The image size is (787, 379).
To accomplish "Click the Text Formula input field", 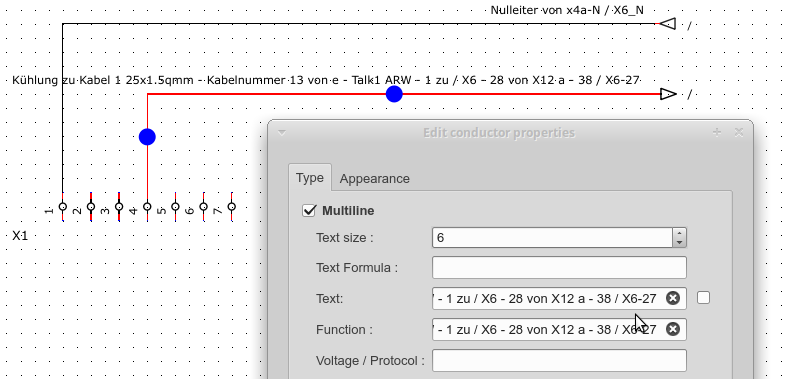I will [x=559, y=268].
